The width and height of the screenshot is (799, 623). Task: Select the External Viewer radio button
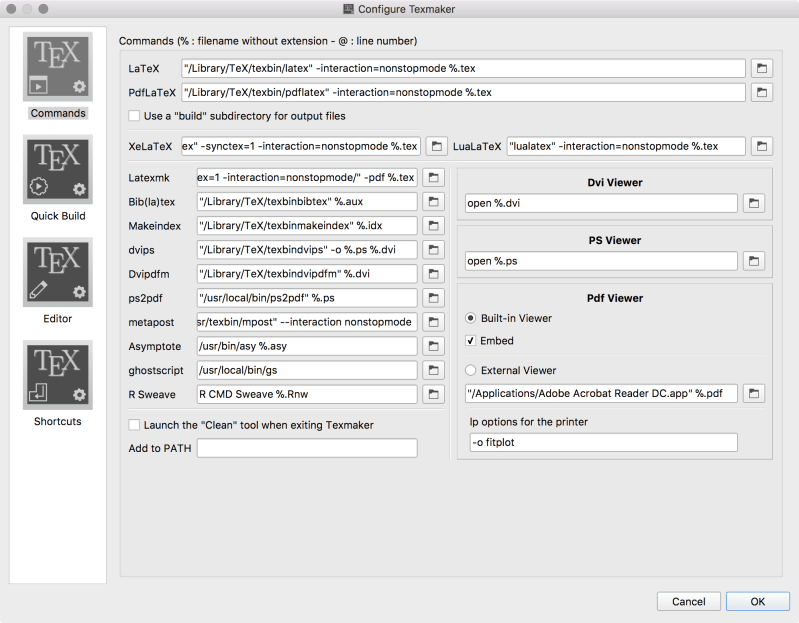click(471, 370)
